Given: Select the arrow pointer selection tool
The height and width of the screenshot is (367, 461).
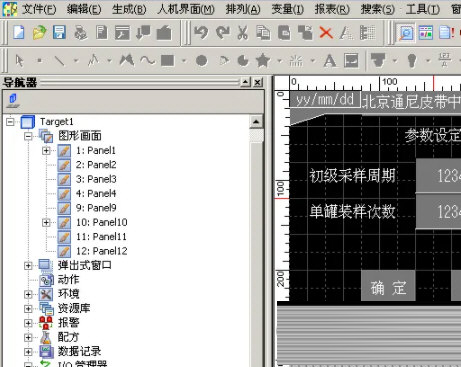Looking at the screenshot, I should [x=19, y=61].
